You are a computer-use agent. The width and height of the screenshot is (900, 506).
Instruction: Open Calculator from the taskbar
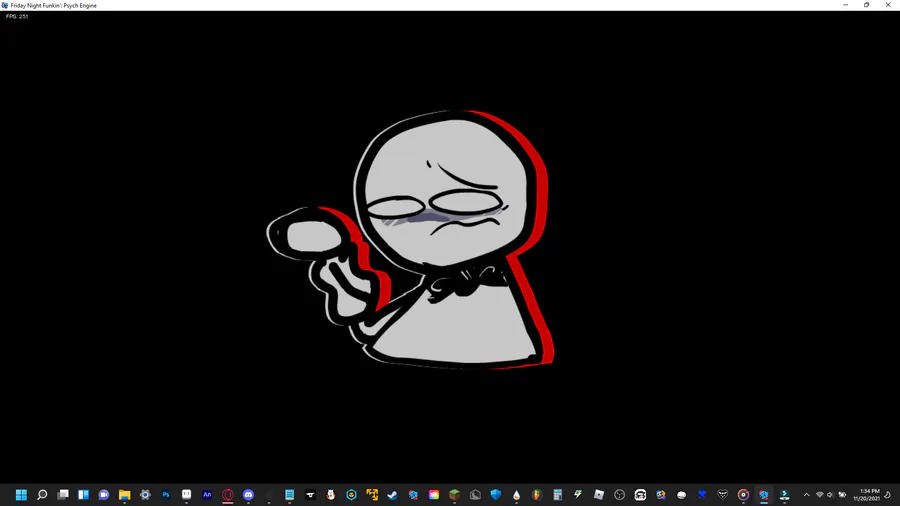tap(557, 495)
